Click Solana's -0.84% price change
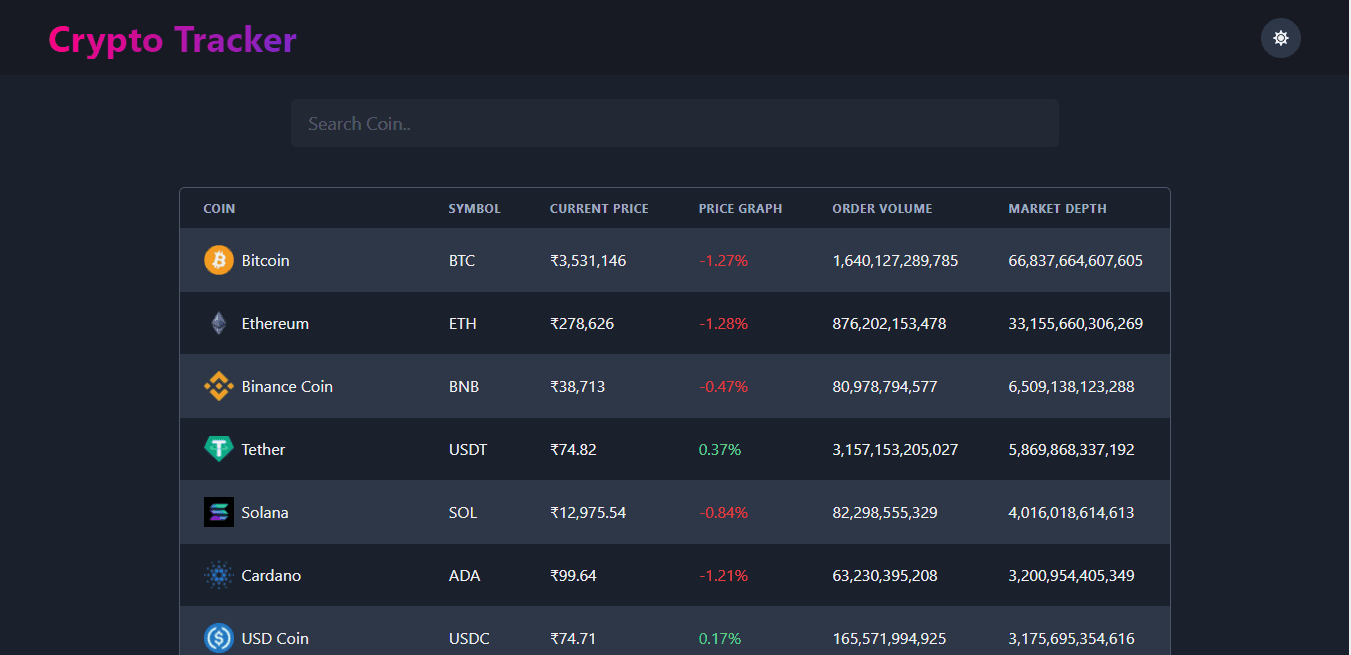Image resolution: width=1351 pixels, height=655 pixels. [723, 512]
